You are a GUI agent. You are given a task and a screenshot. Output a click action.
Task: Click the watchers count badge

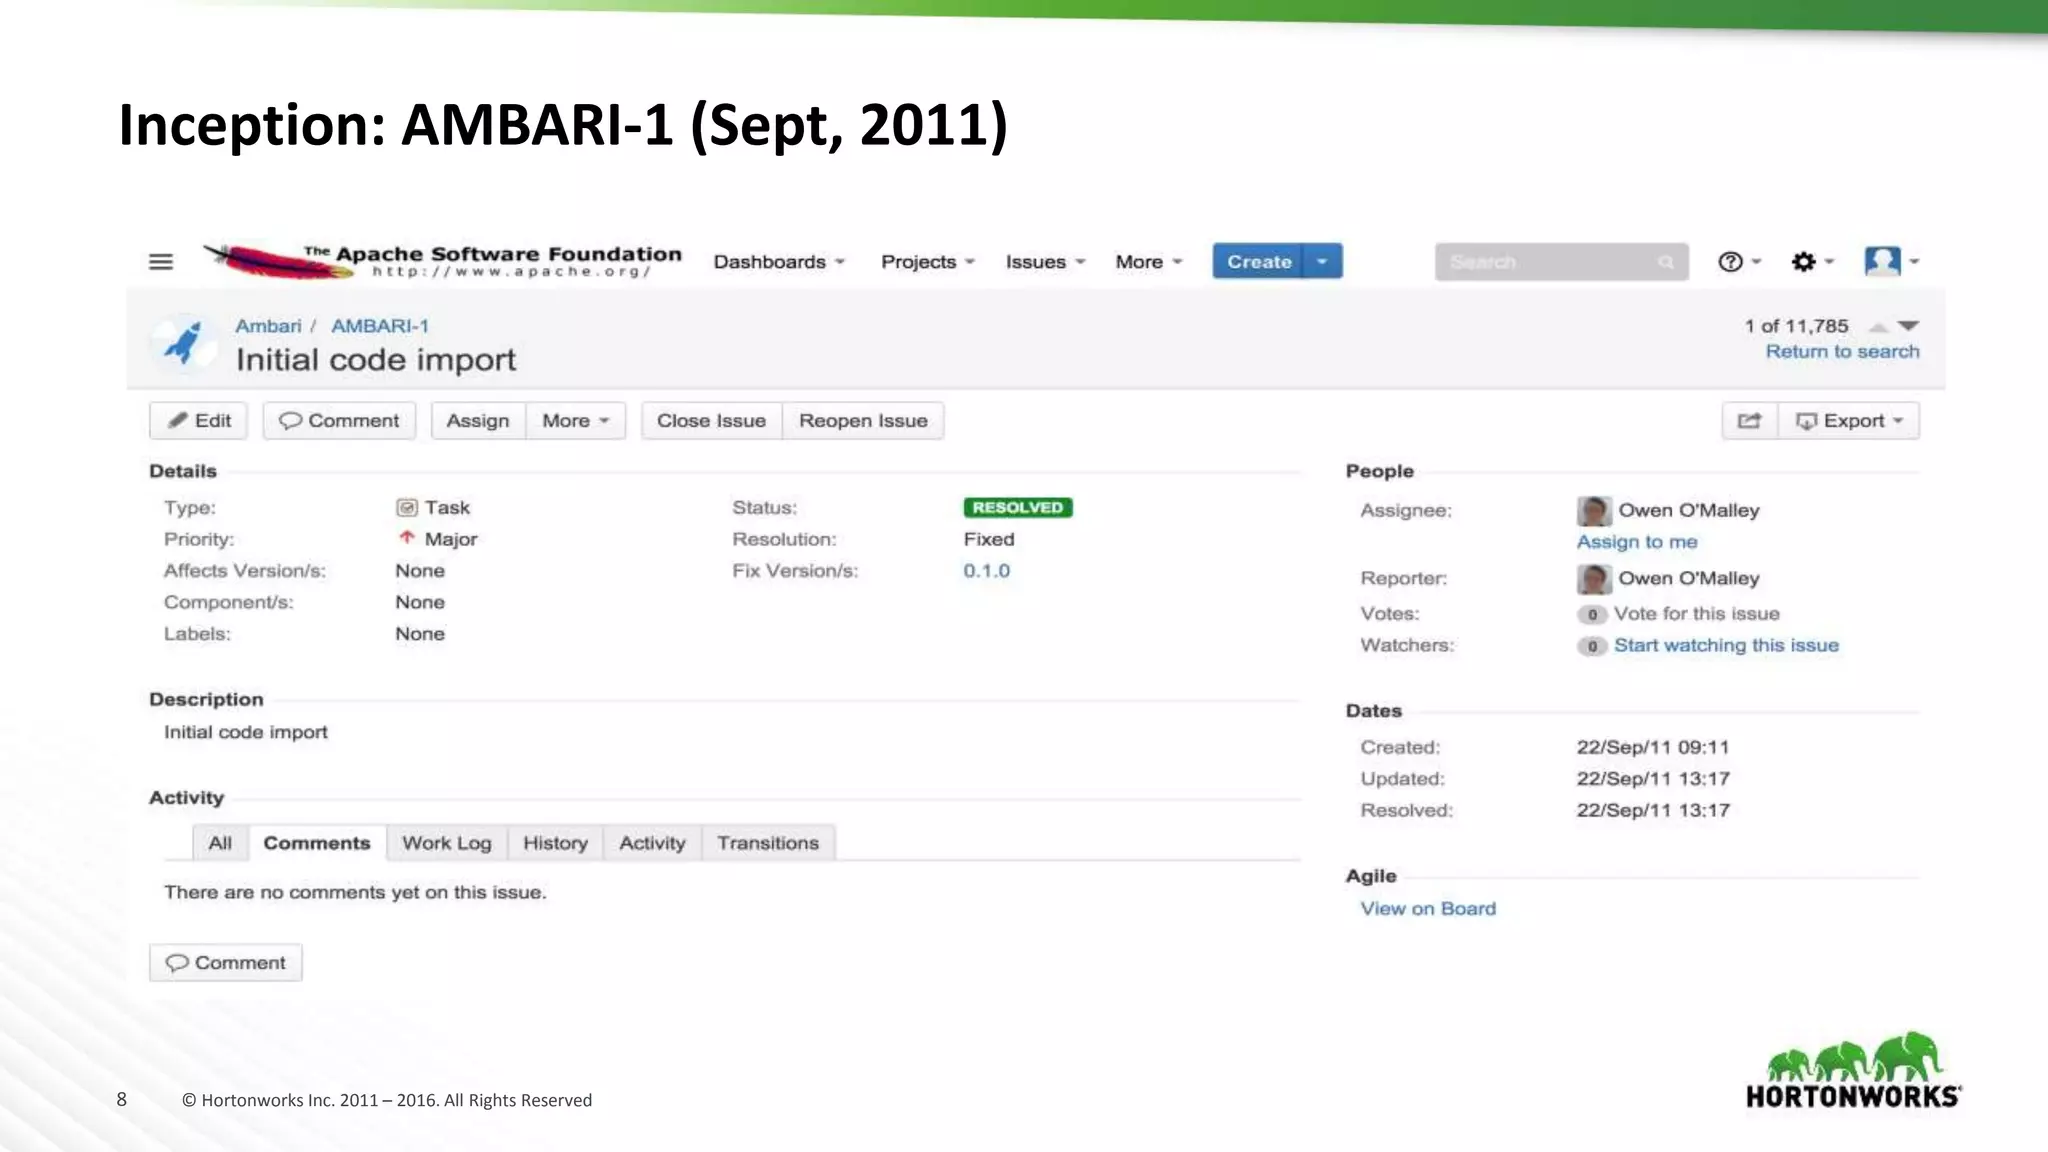1592,647
